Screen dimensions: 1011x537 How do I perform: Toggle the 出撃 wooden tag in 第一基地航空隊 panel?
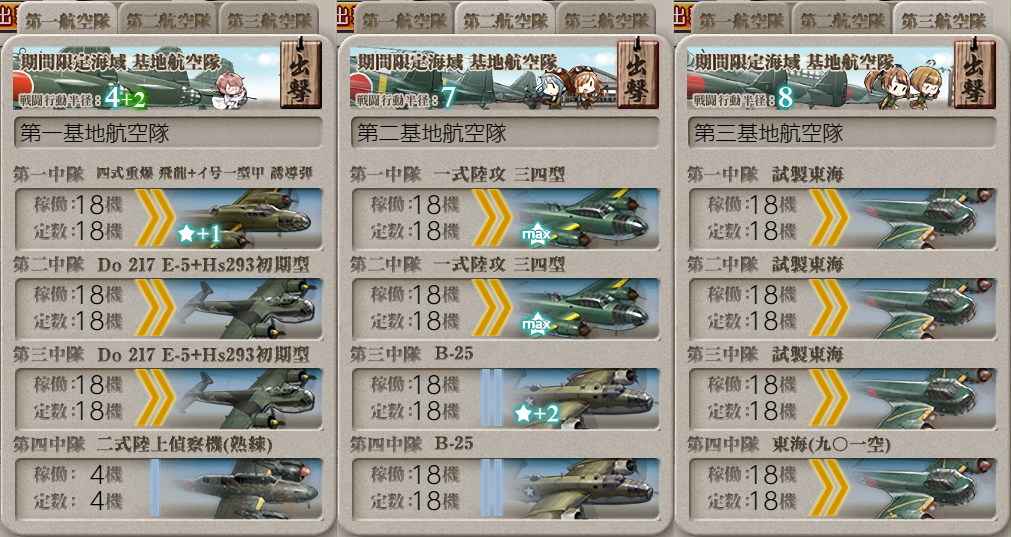pyautogui.click(x=300, y=73)
